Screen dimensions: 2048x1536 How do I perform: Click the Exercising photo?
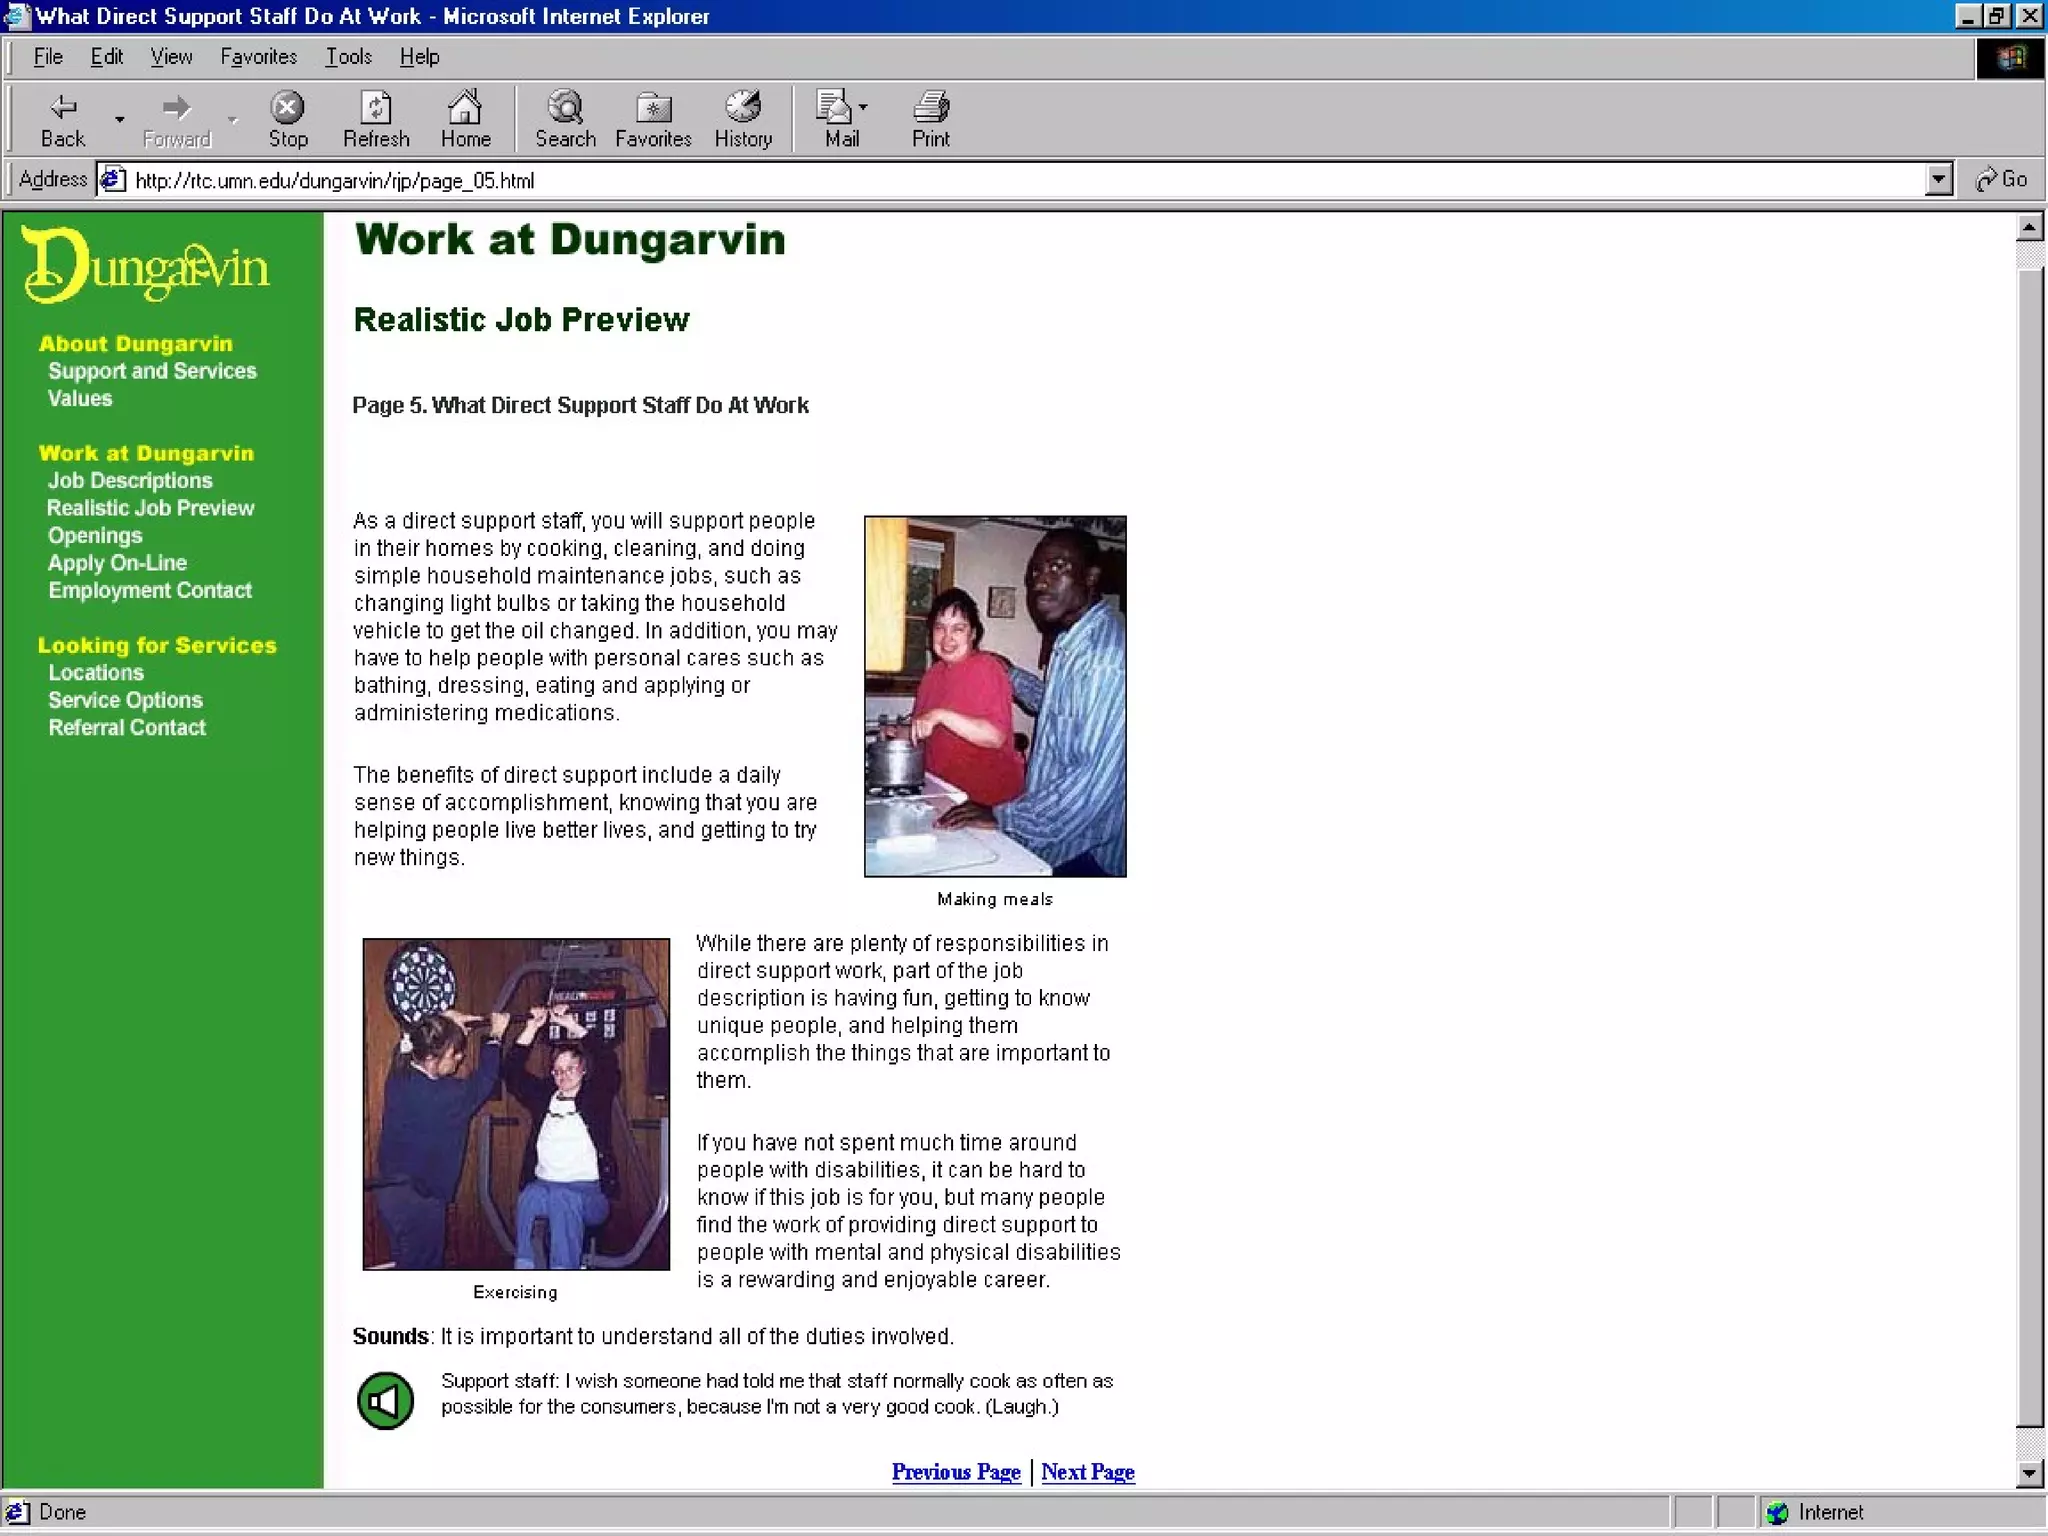click(x=516, y=1104)
